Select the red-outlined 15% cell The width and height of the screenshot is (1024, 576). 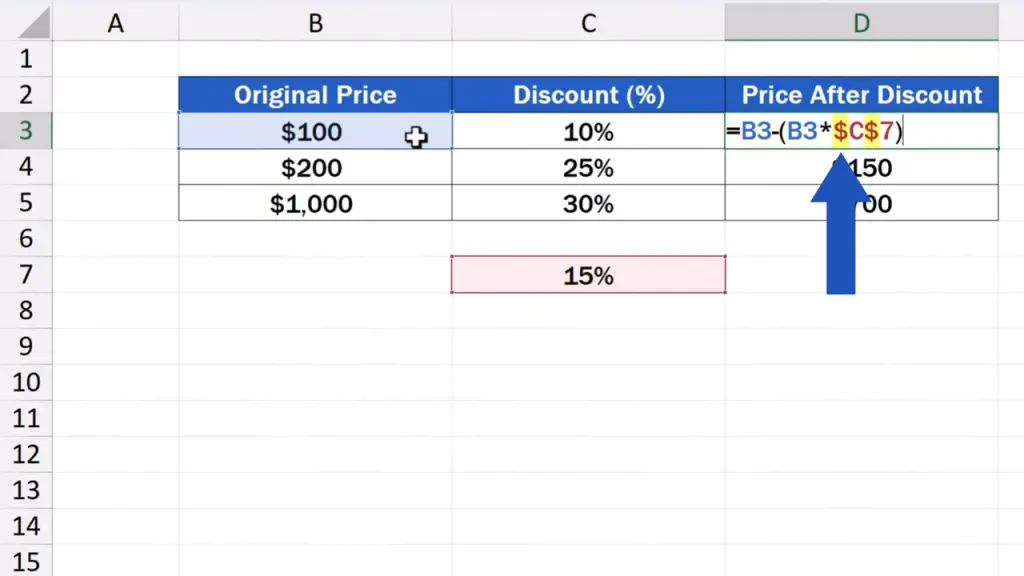(588, 275)
